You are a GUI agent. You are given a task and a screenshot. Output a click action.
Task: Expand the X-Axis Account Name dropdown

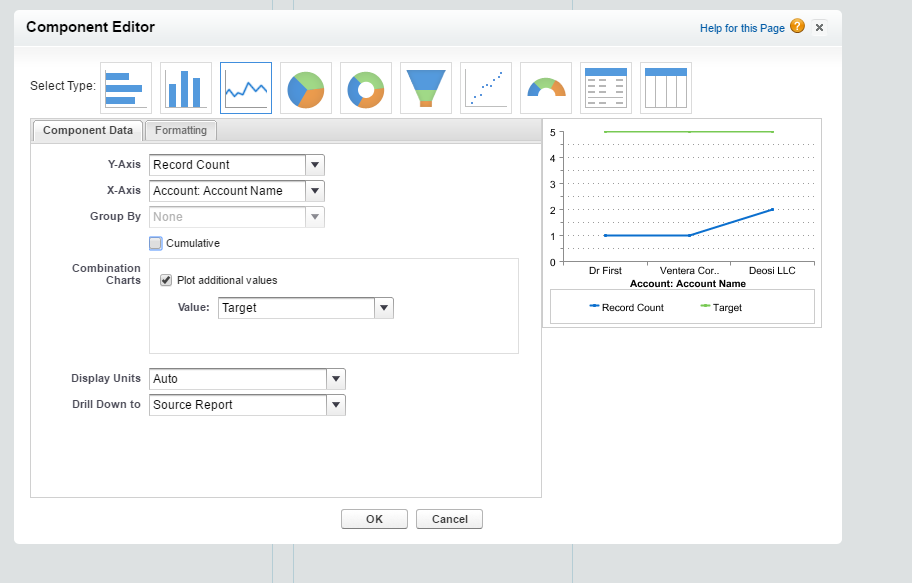point(314,191)
